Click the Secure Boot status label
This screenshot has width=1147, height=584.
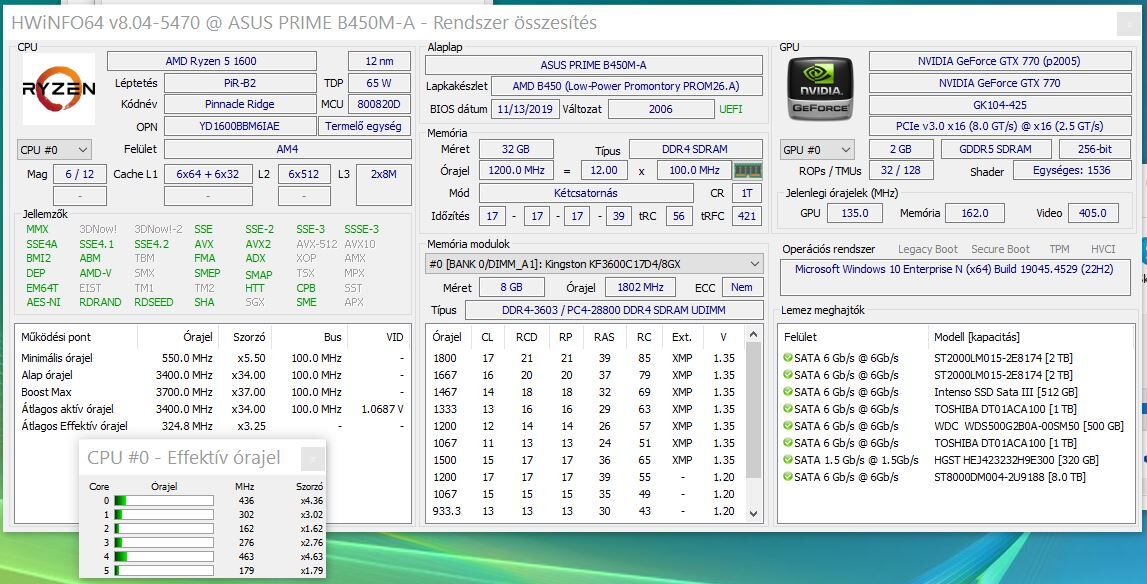tap(1000, 250)
